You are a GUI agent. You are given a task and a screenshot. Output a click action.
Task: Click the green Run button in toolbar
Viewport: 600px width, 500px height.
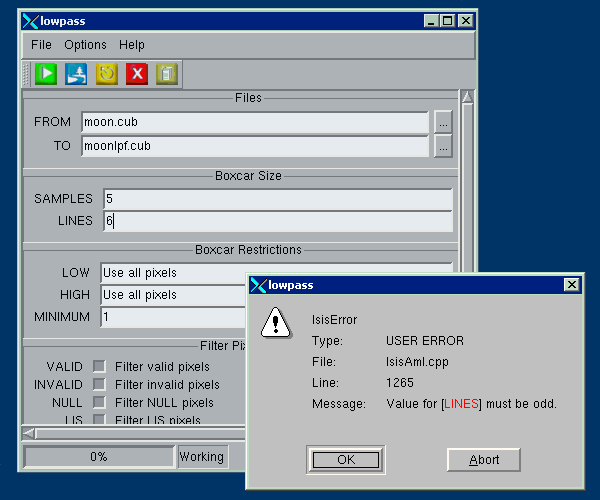click(x=46, y=73)
